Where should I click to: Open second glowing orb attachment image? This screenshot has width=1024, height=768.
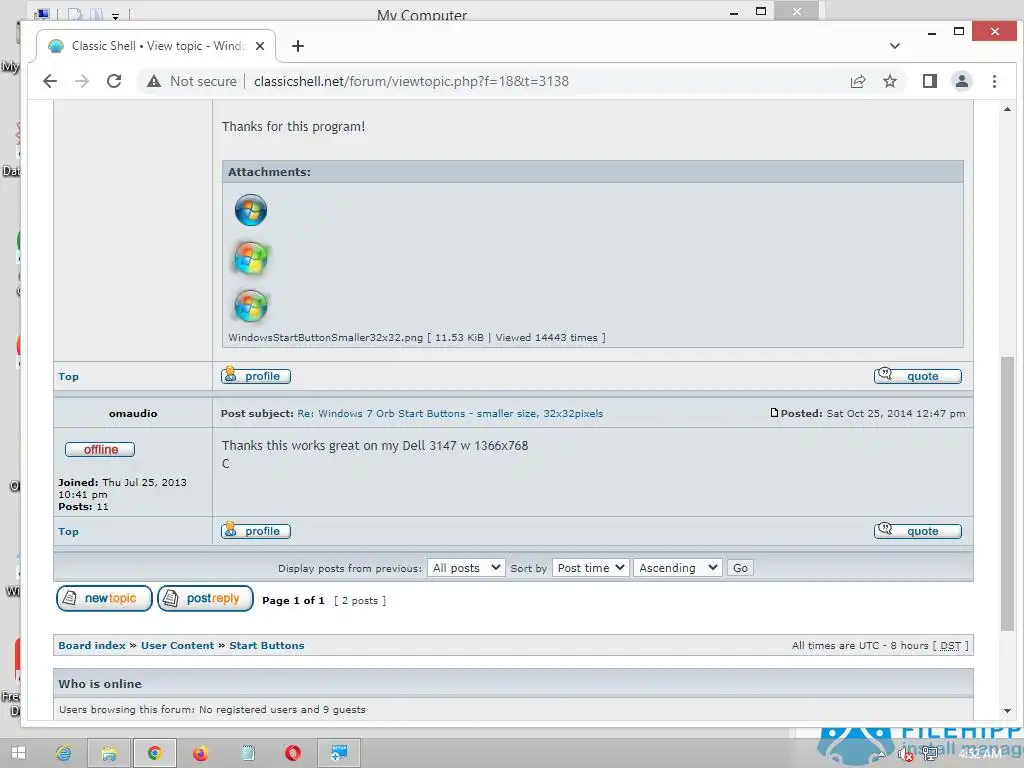tap(251, 258)
